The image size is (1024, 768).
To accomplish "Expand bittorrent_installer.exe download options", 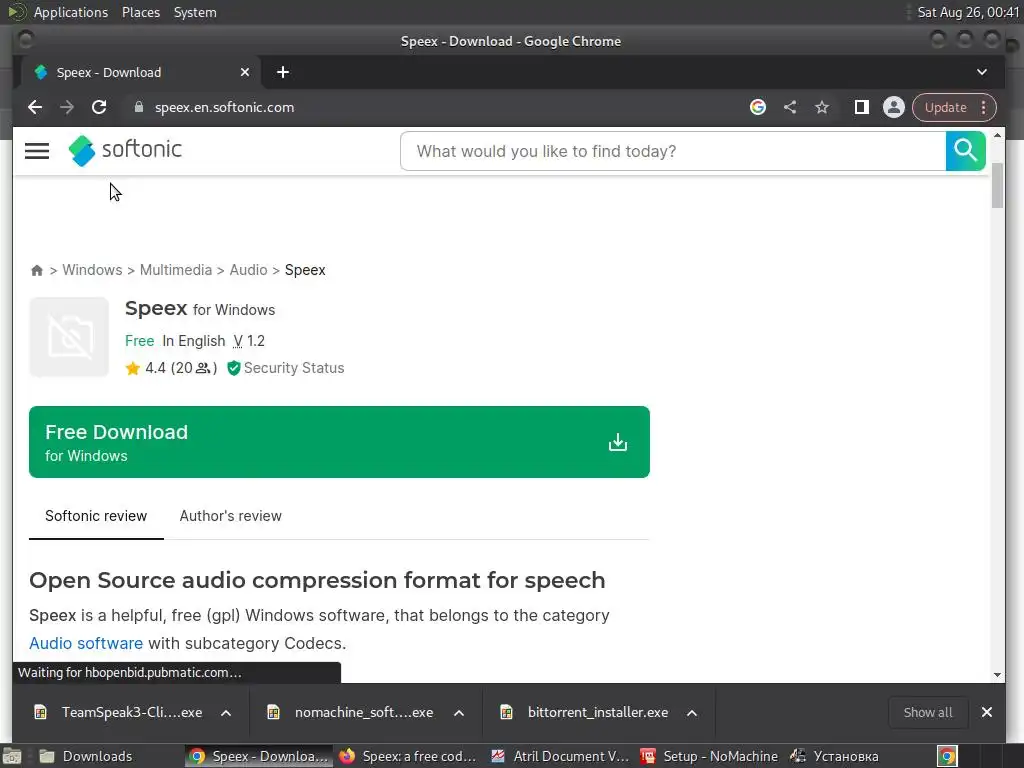I will click(x=692, y=713).
